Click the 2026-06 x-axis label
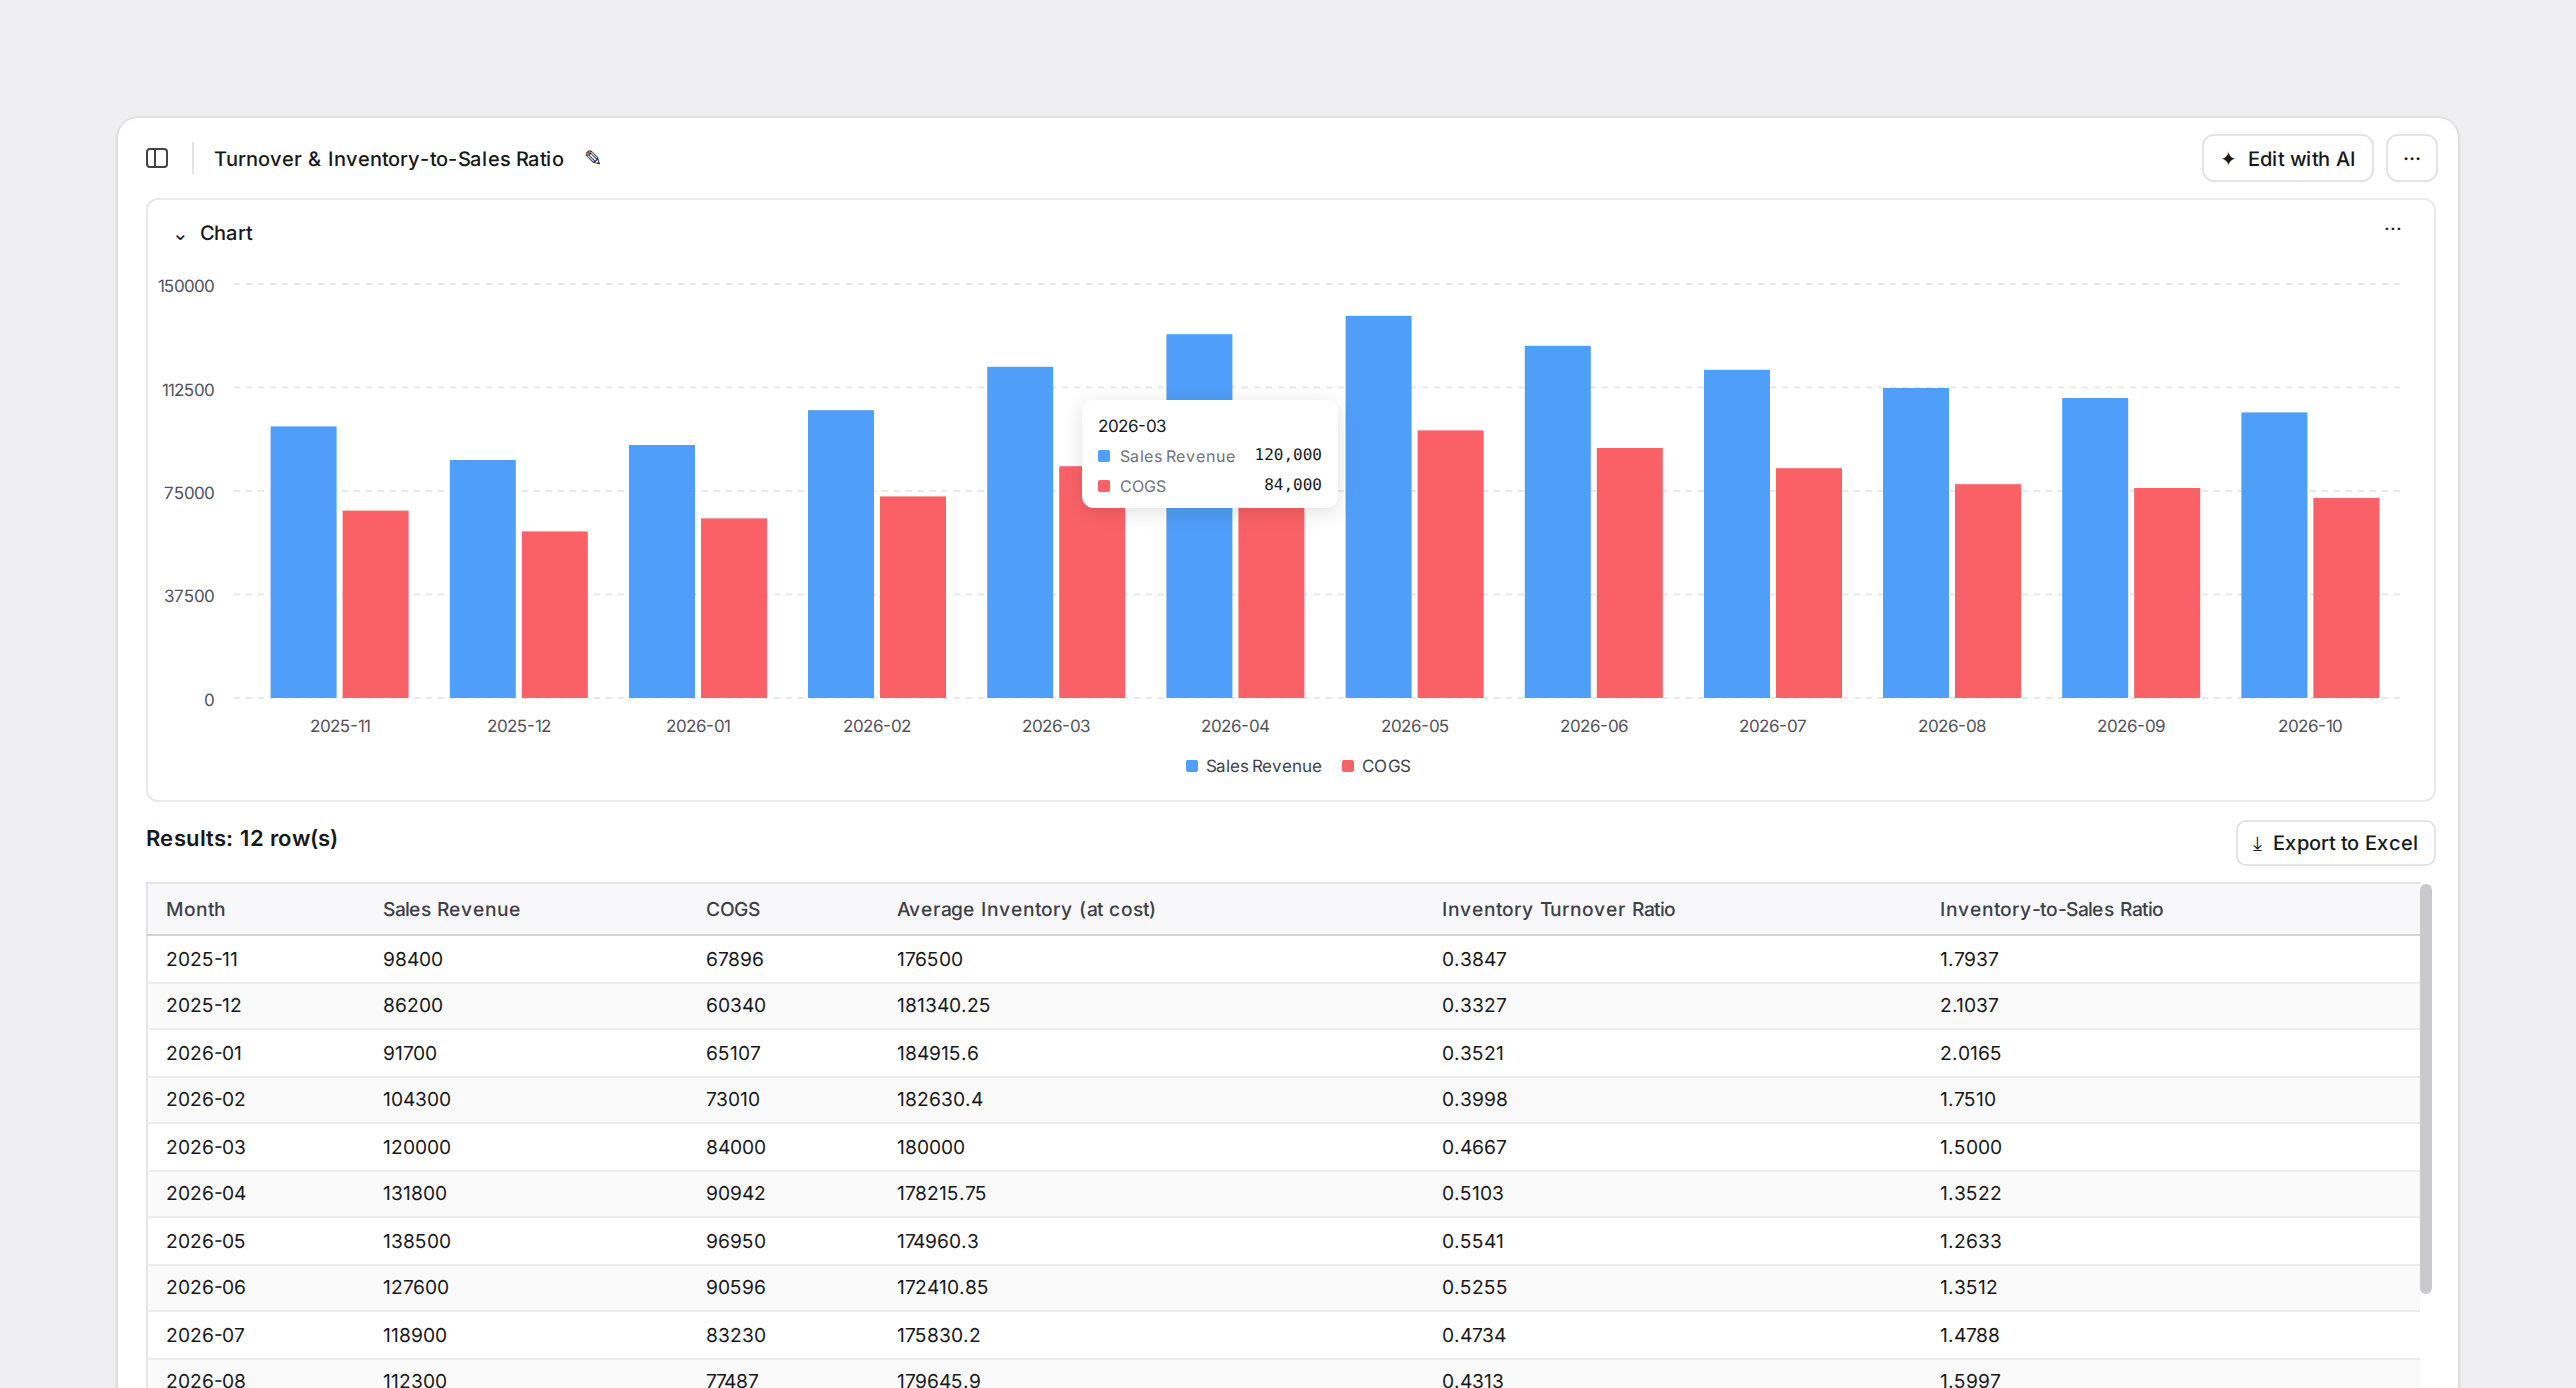The width and height of the screenshot is (2576, 1388). tap(1593, 726)
